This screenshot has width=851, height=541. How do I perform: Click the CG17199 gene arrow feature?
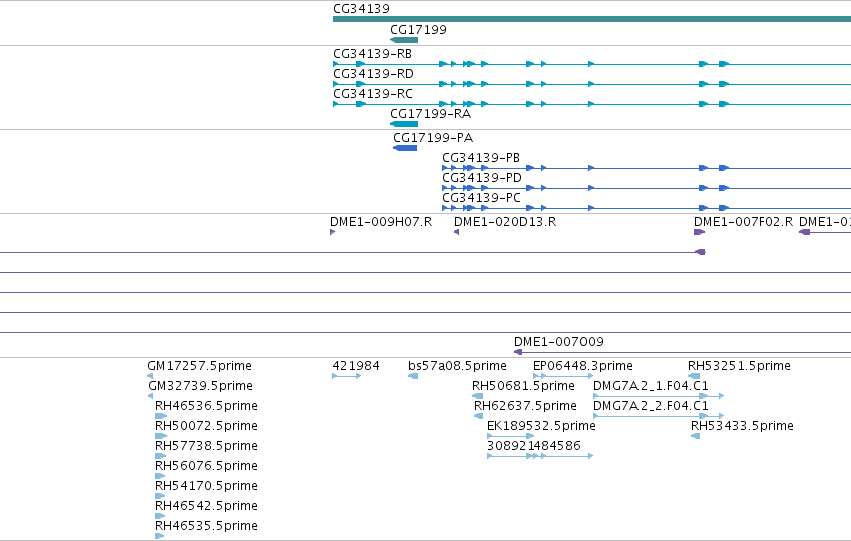[404, 40]
